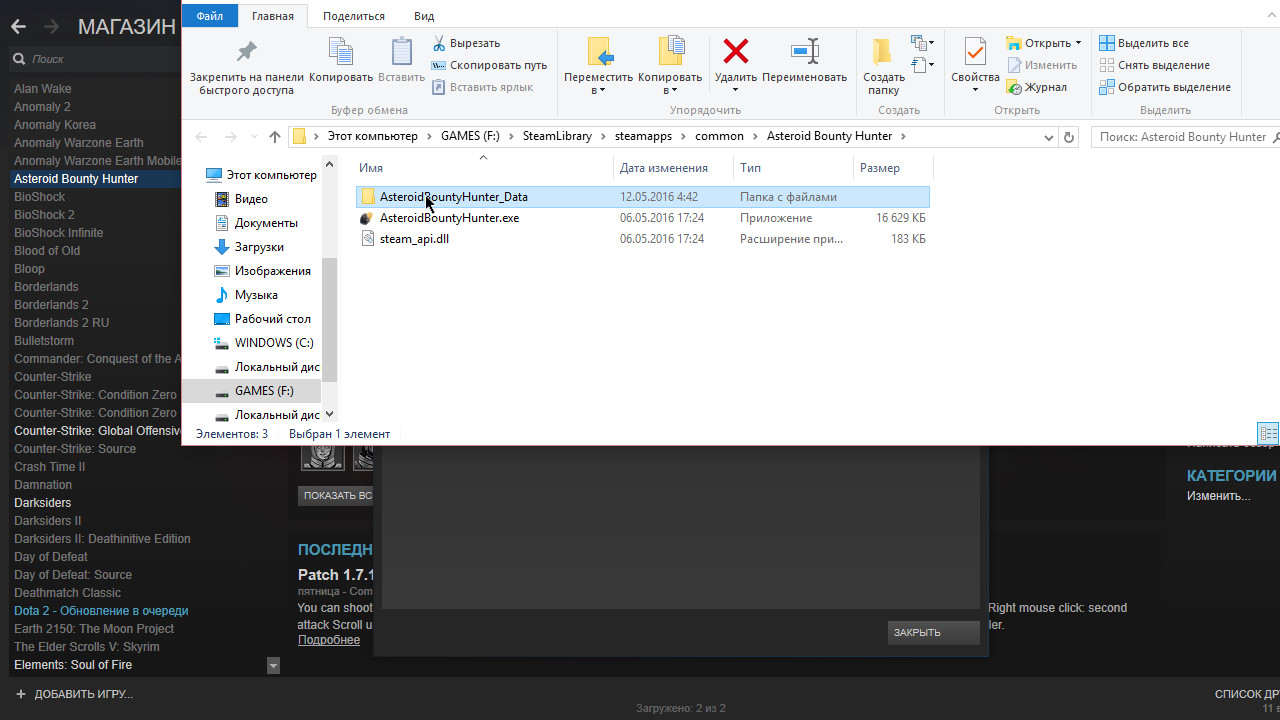This screenshot has width=1280, height=720.
Task: Select Borderlands 2 in Steam library
Action: pos(51,305)
